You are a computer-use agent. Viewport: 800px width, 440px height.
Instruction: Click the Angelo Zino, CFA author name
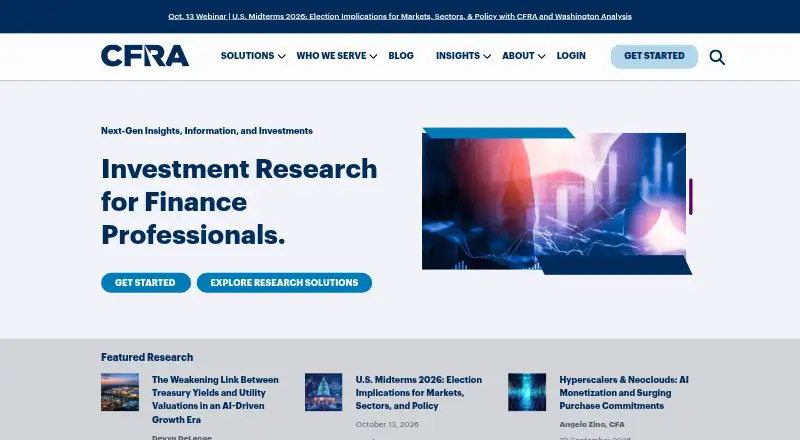pyautogui.click(x=592, y=425)
